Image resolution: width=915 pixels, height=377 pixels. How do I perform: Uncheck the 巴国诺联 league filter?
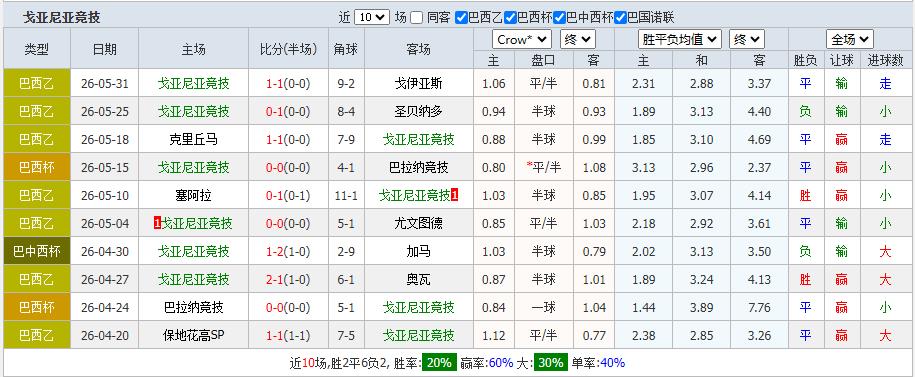coord(621,18)
